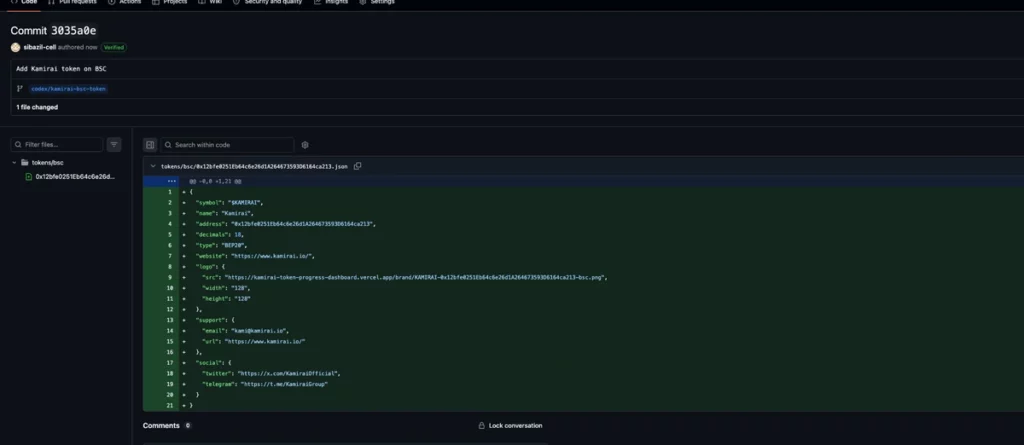The image size is (1024, 445).
Task: Click the Comments count badge
Action: click(x=187, y=425)
